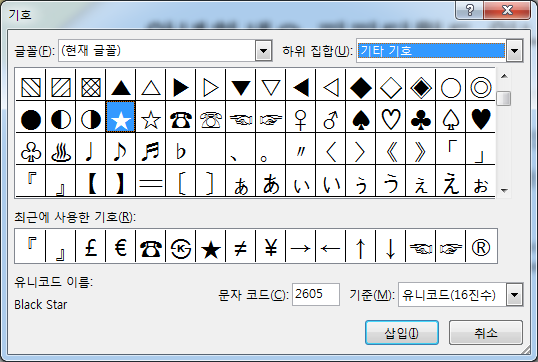Select the white up-pointing triangle symbol
This screenshot has width=538, height=362.
(151, 87)
